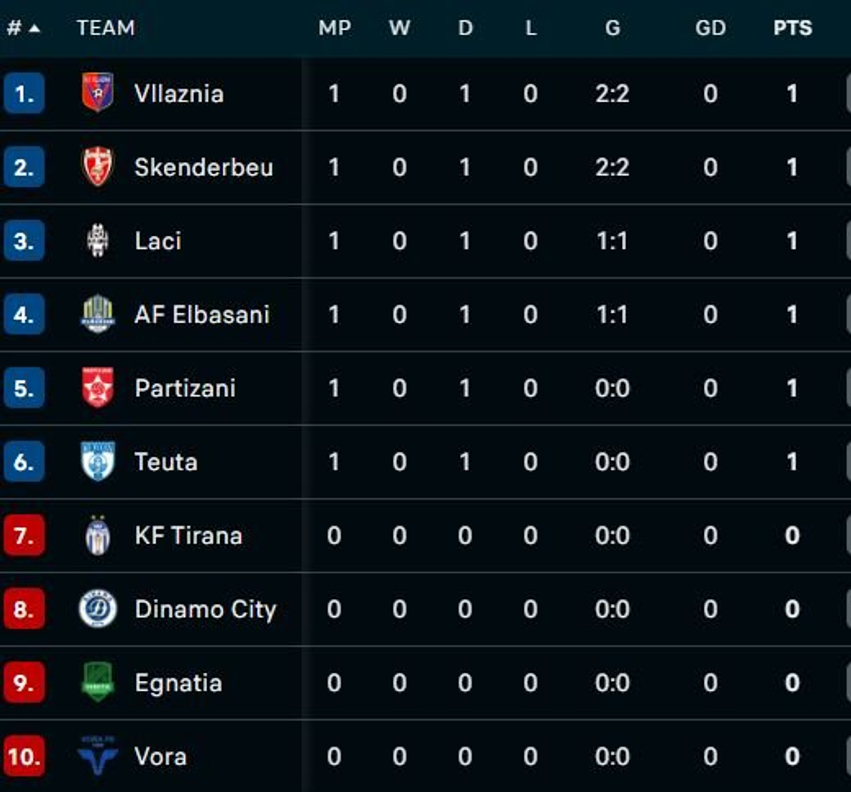Click the Partizani red star logo
Screen dimensions: 851x792
click(98, 388)
